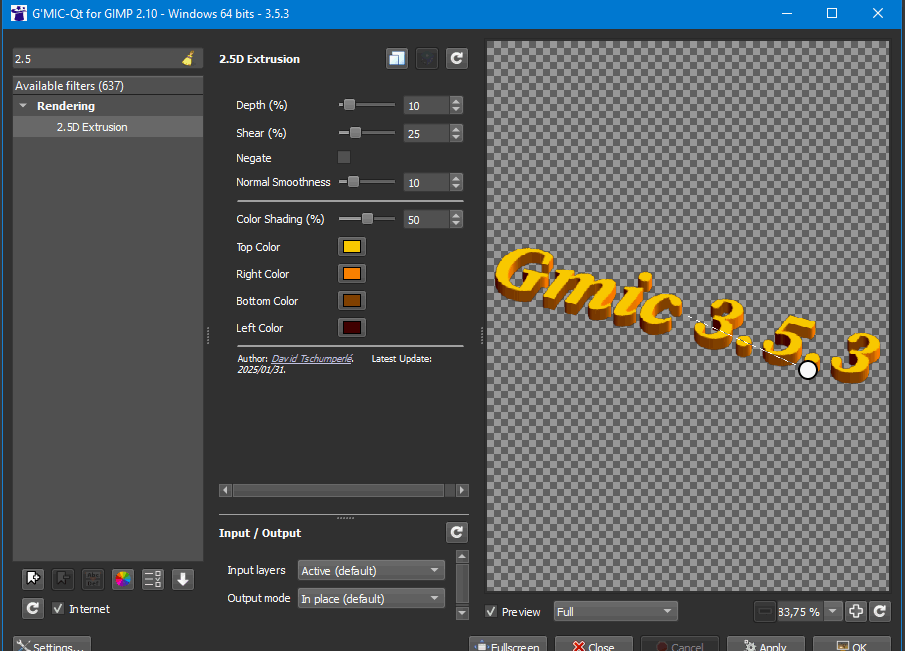Click the filter search field
Screen dimensions: 905x651
point(97,58)
